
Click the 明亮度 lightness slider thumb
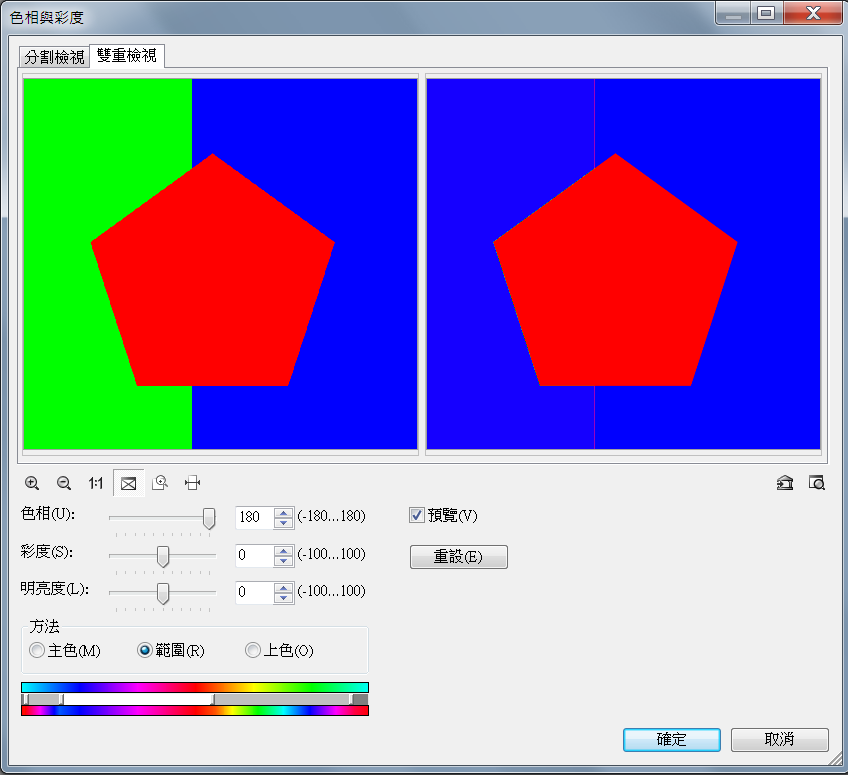[x=163, y=593]
